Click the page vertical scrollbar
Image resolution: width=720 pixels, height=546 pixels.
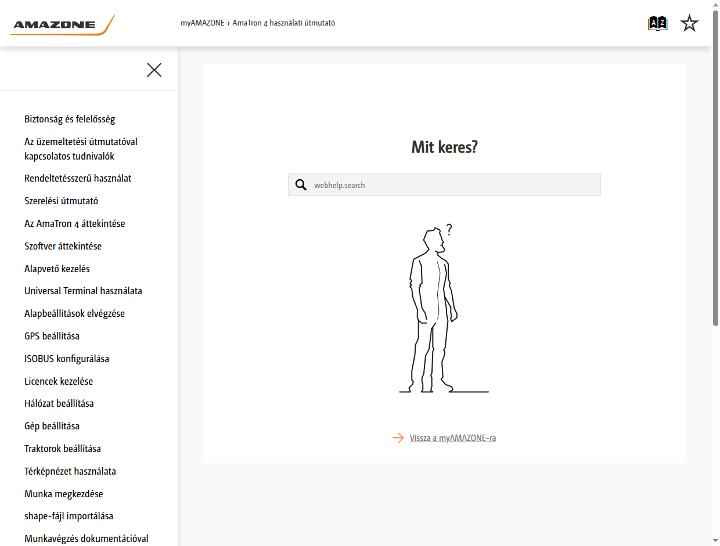pos(715,168)
